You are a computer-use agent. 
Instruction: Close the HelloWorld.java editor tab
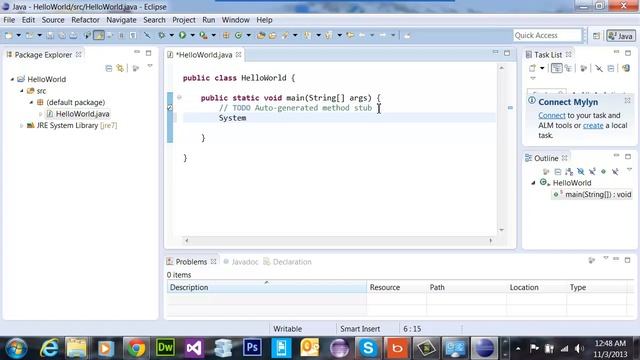[238, 54]
